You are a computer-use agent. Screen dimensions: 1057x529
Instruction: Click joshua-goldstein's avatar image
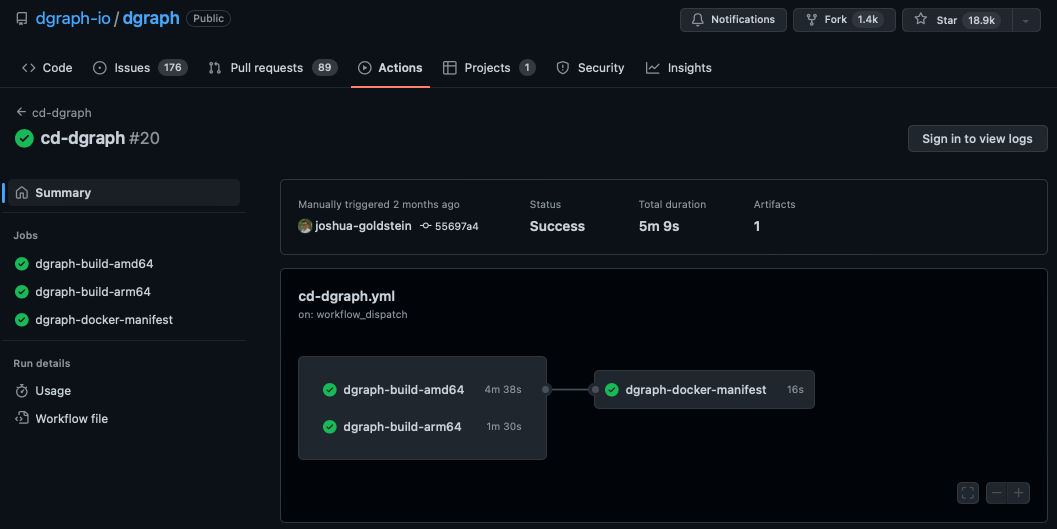click(305, 226)
